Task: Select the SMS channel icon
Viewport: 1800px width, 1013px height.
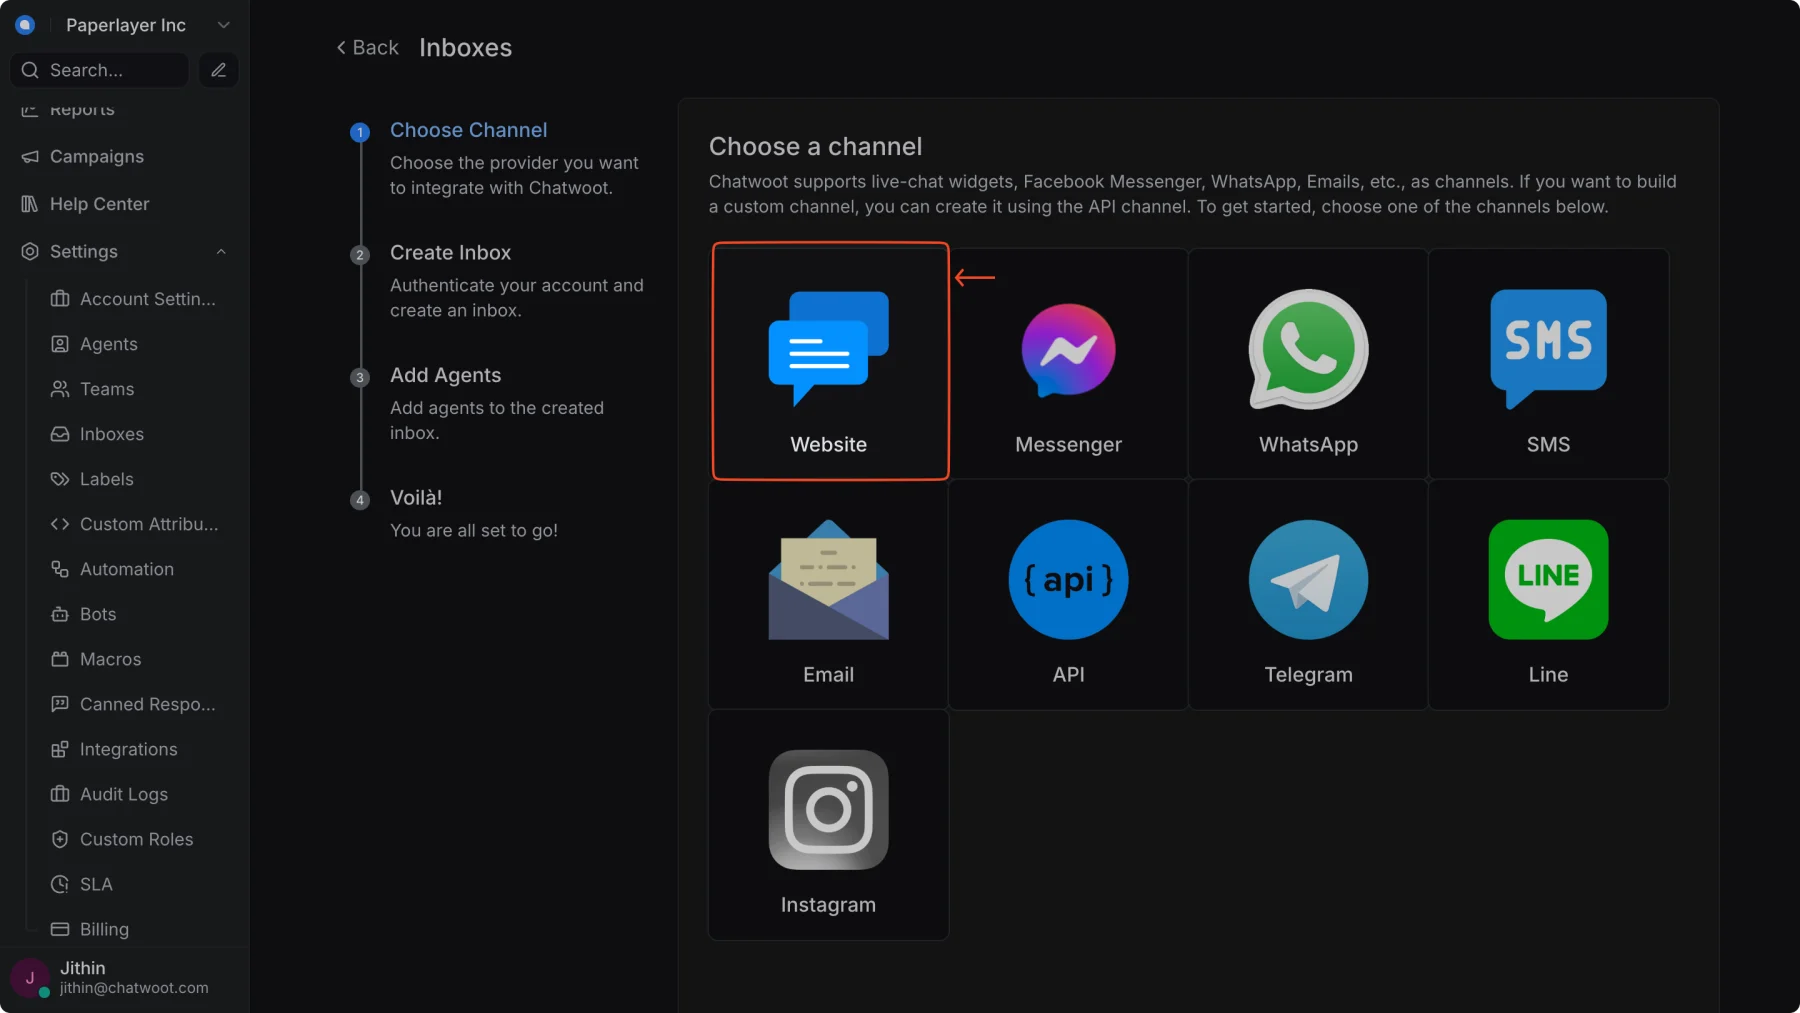Action: pos(1548,349)
